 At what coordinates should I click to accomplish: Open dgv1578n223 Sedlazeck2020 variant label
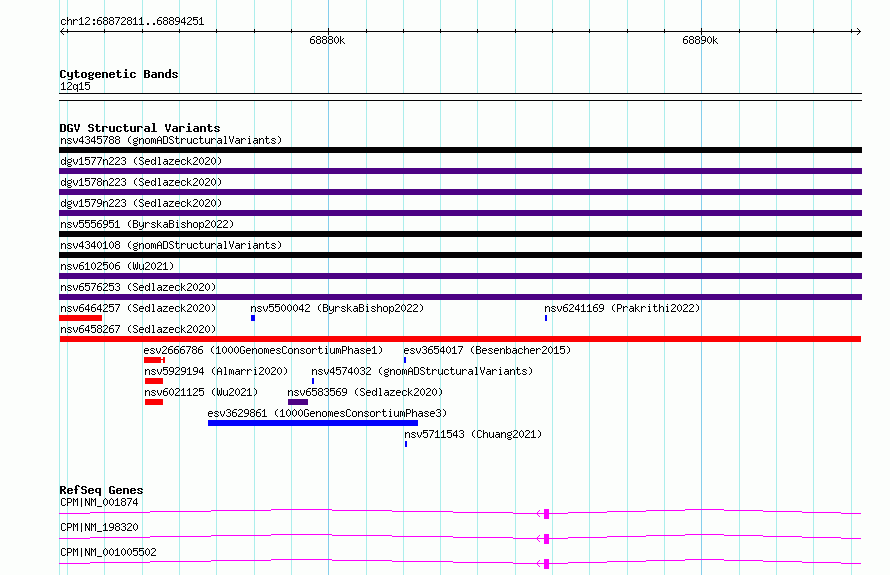click(x=141, y=182)
